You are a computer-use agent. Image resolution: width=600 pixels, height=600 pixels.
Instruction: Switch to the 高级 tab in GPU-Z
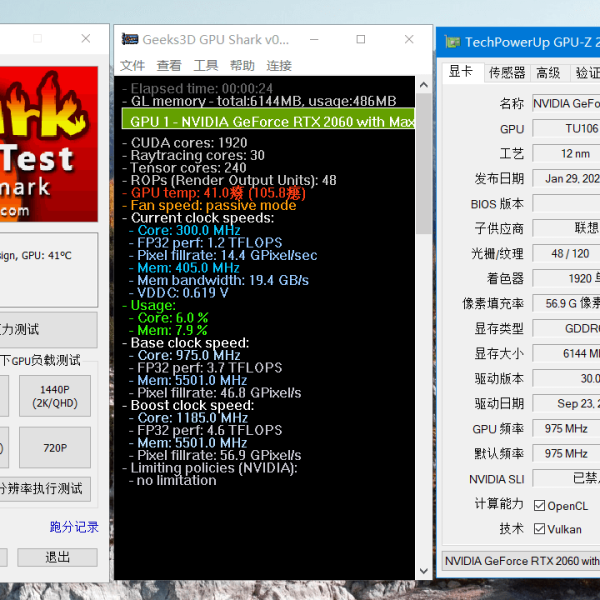(x=548, y=73)
